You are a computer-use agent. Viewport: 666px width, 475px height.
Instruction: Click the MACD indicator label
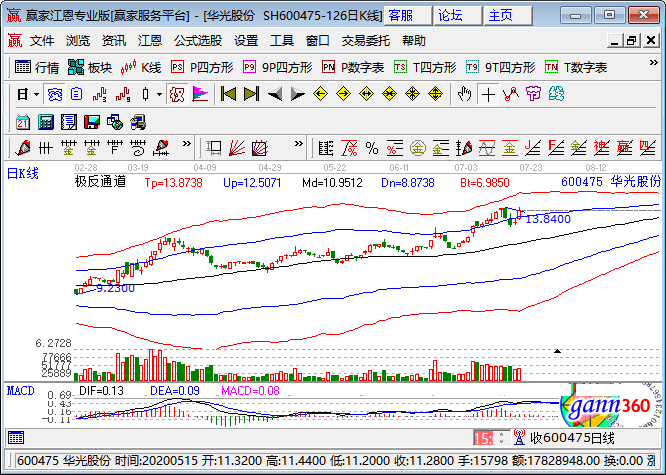[x=20, y=390]
